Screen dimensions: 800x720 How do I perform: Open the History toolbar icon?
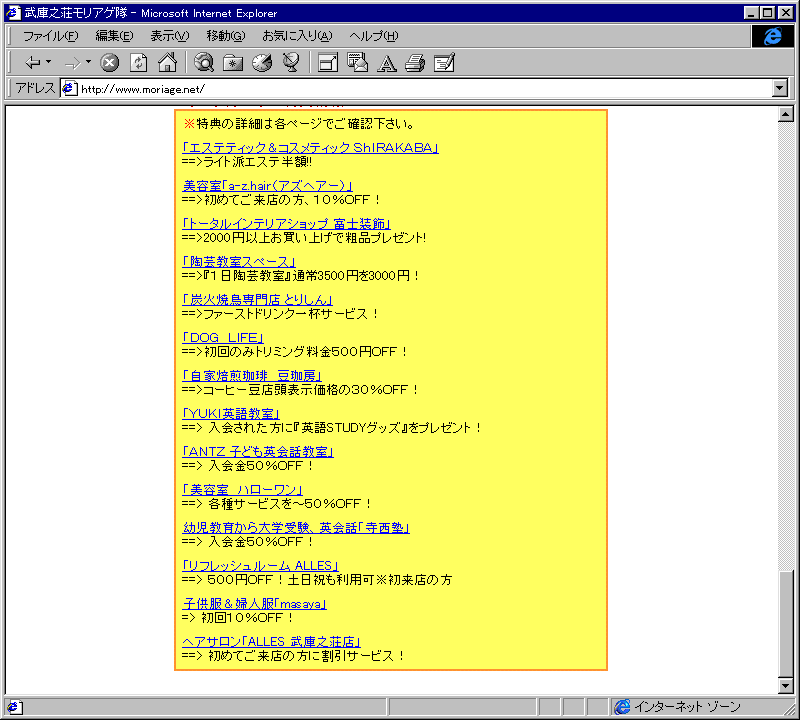(x=262, y=63)
